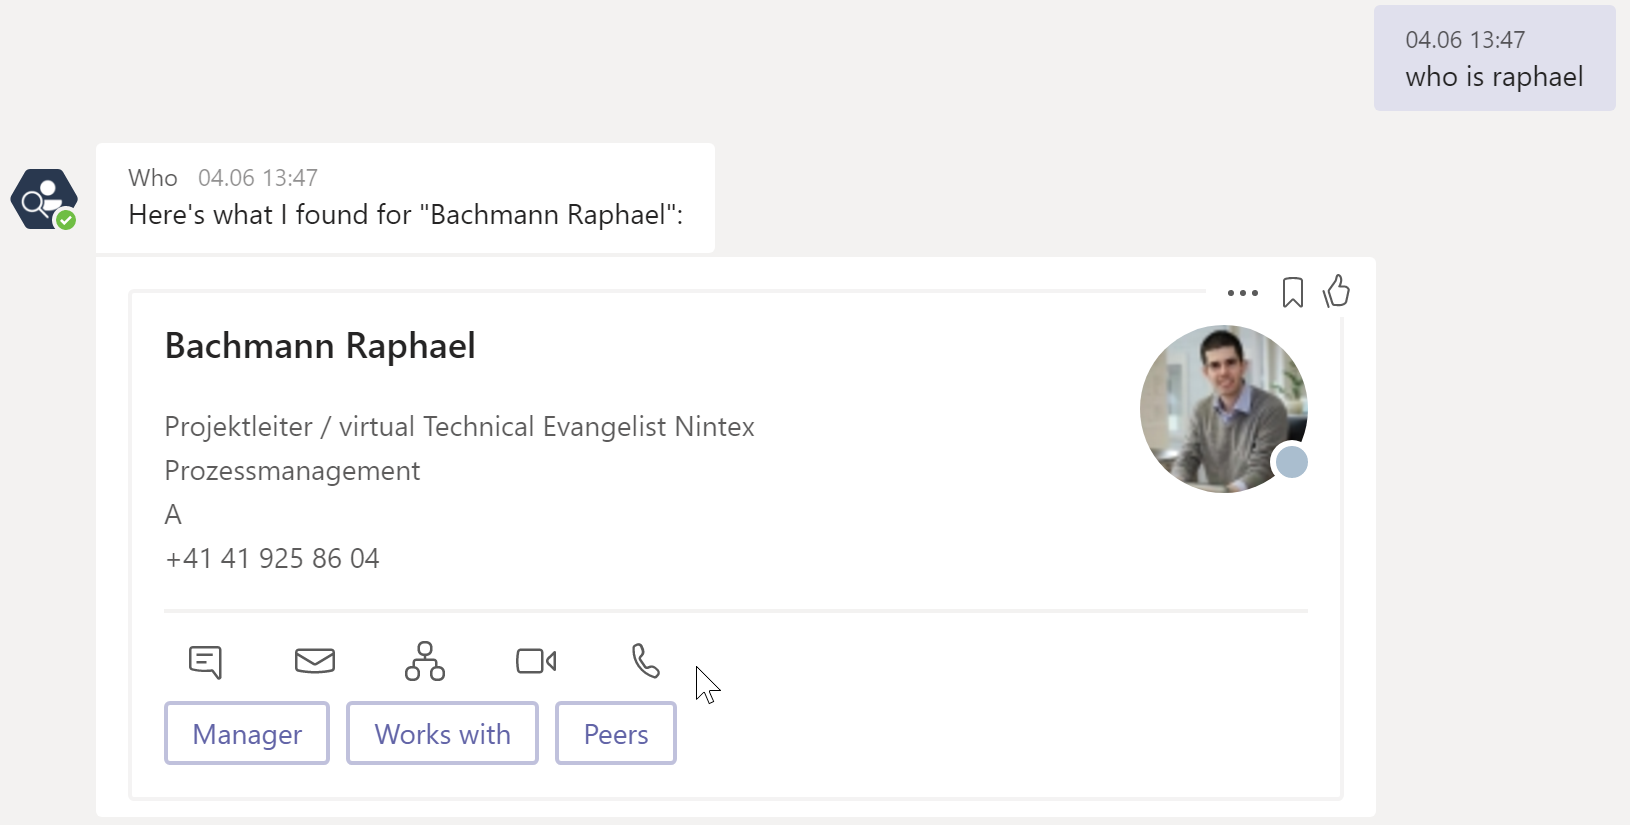Viewport: 1630px width, 825px height.
Task: Open Bachmann Raphael's profile photo
Action: (x=1224, y=409)
